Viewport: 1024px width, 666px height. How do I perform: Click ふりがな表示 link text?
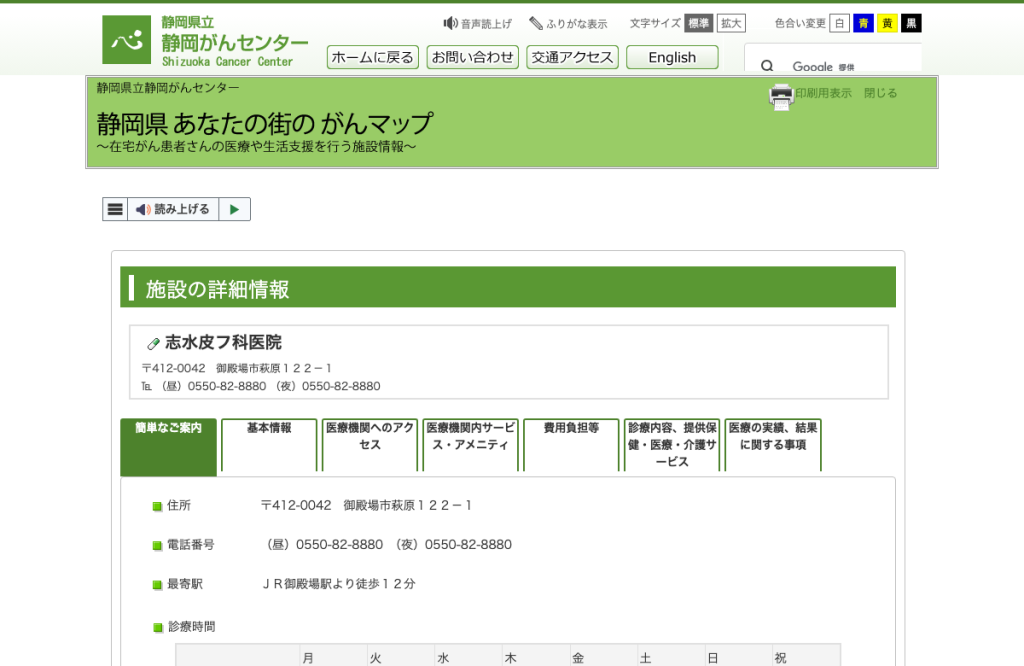click(577, 24)
